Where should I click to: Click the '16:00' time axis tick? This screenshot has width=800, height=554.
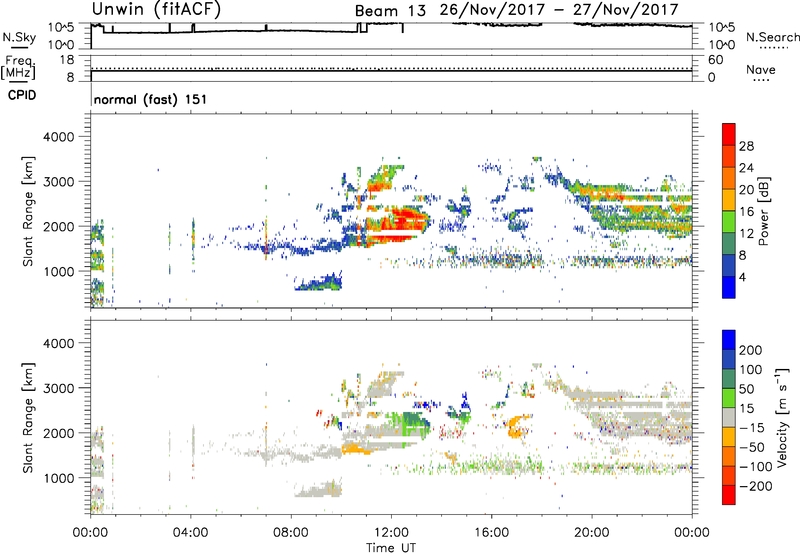pyautogui.click(x=491, y=533)
